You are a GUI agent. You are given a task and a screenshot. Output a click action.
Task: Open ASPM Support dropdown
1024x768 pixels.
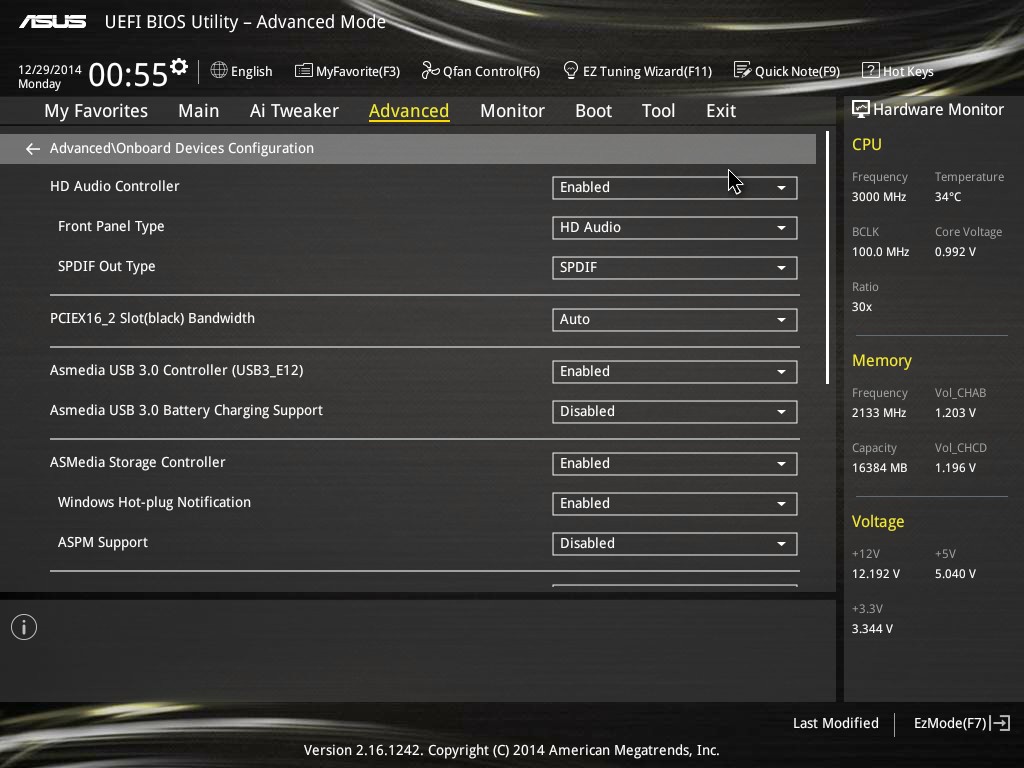pyautogui.click(x=675, y=544)
